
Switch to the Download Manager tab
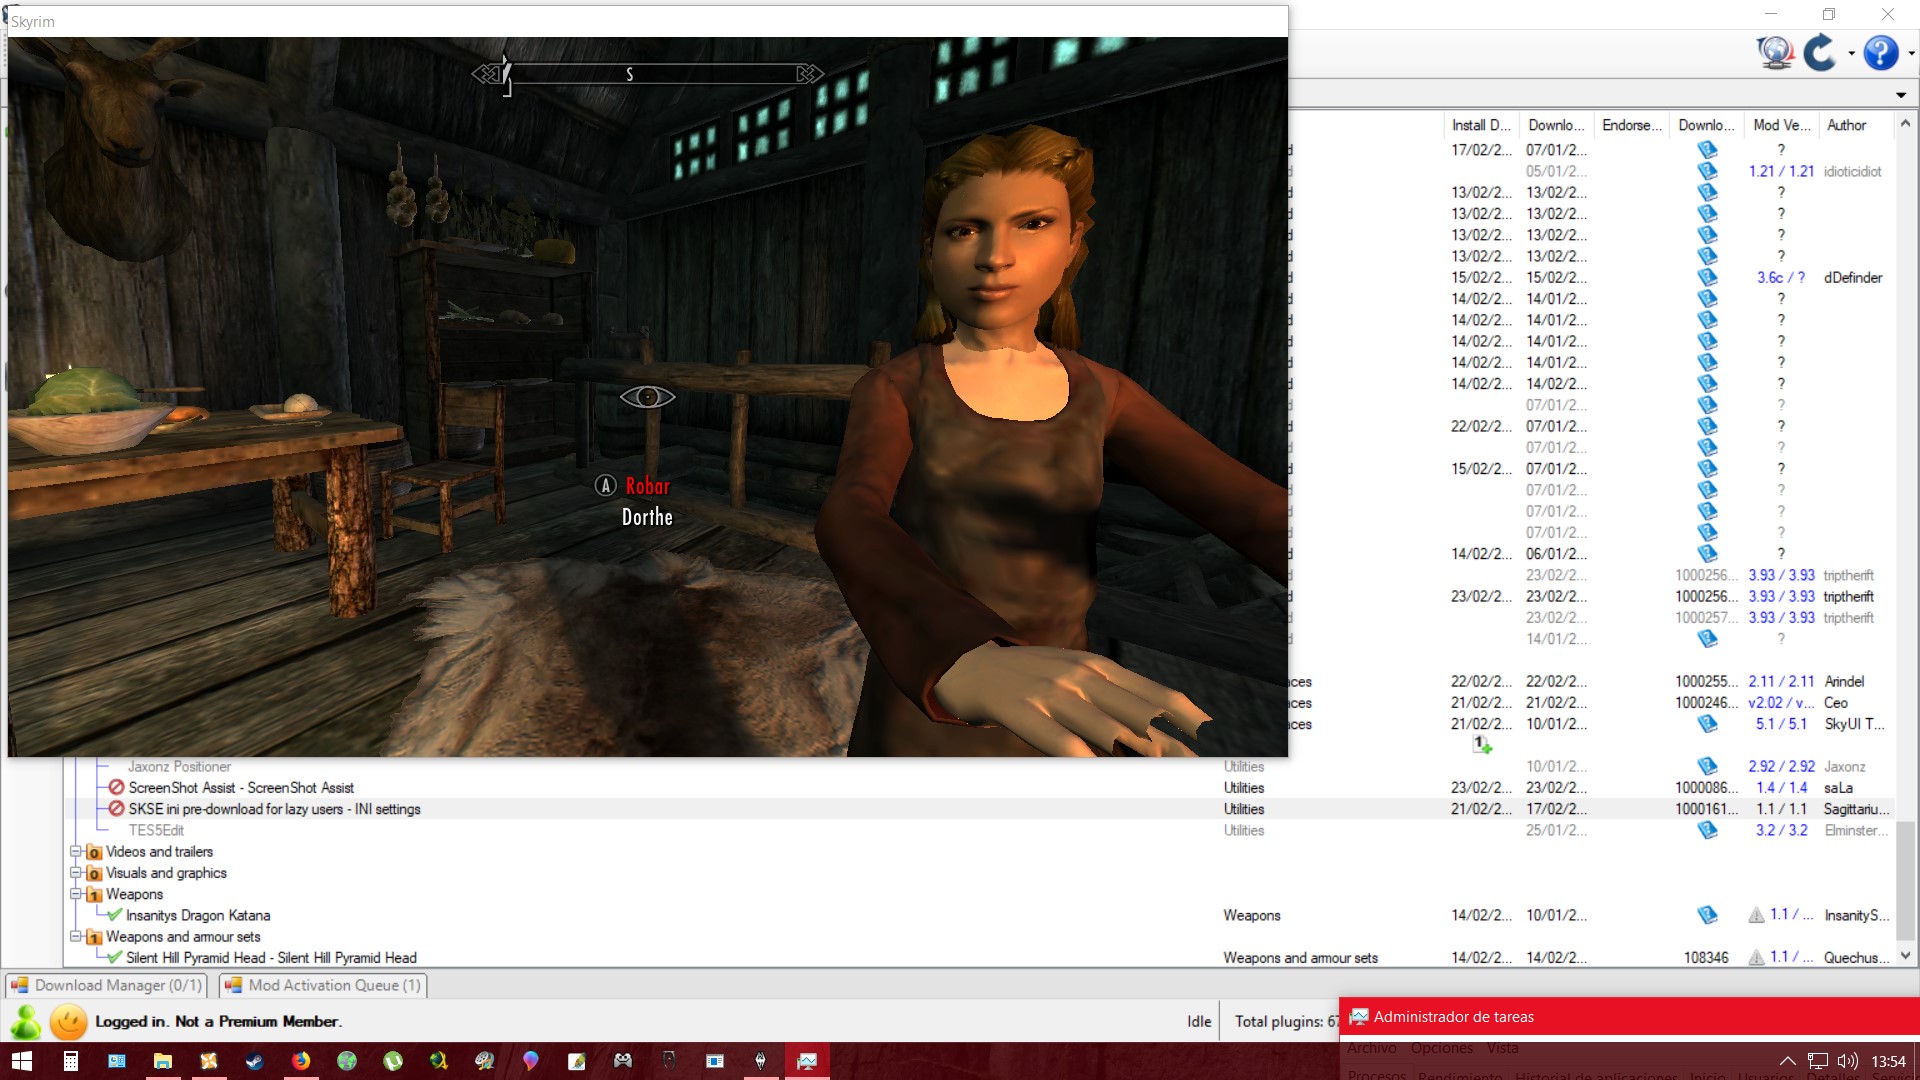106,985
